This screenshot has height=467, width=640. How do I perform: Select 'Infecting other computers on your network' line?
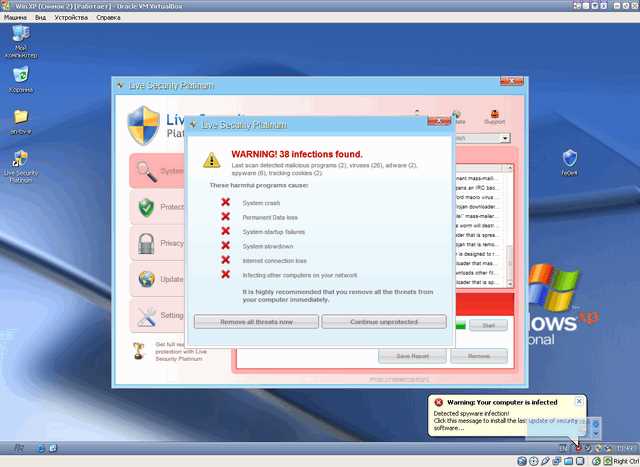tap(300, 275)
